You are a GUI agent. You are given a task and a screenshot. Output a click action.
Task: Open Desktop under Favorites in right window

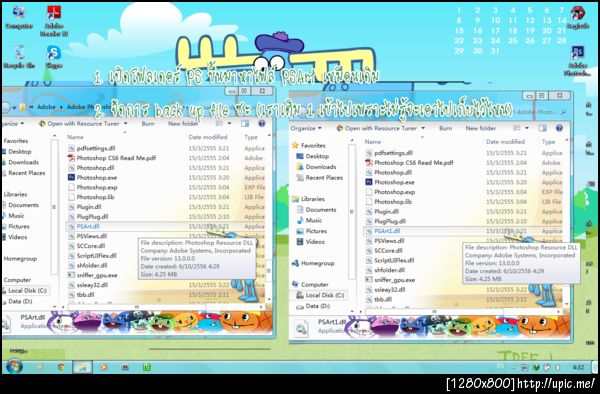click(x=317, y=156)
